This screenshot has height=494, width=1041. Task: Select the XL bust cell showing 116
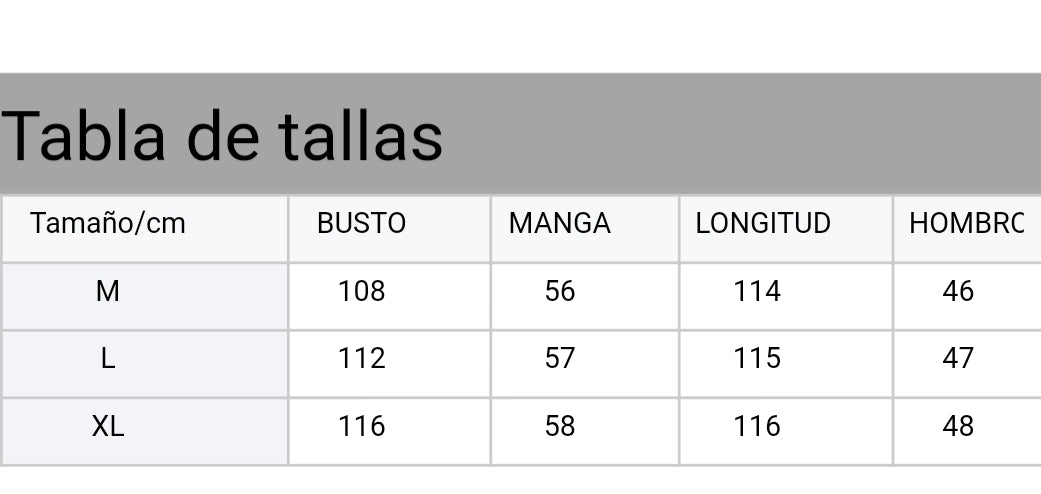(361, 426)
